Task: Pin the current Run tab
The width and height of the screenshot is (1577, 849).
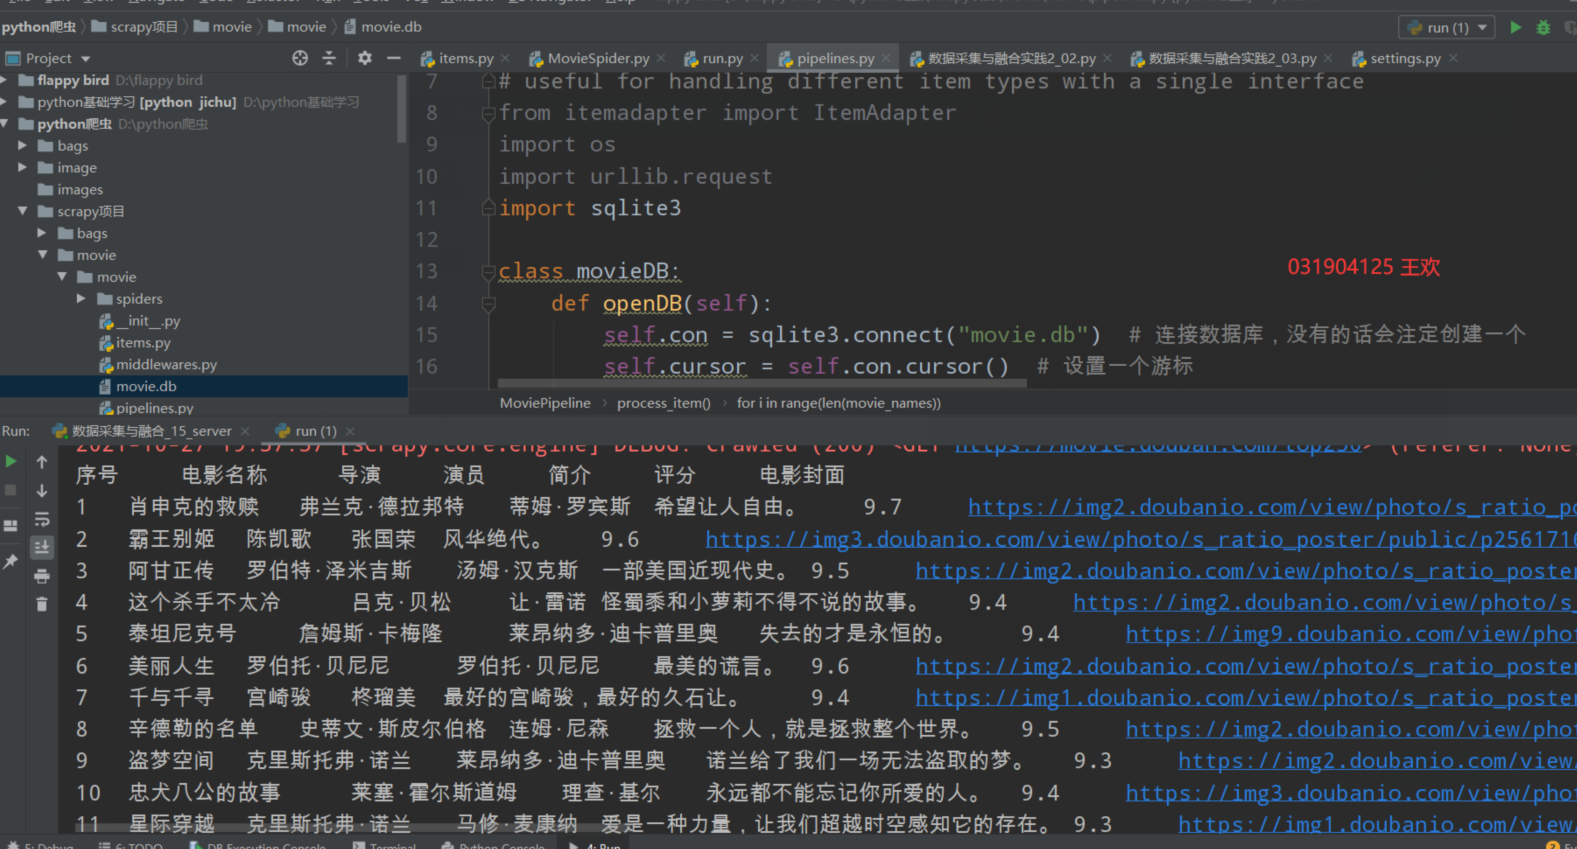Action: pyautogui.click(x=11, y=562)
